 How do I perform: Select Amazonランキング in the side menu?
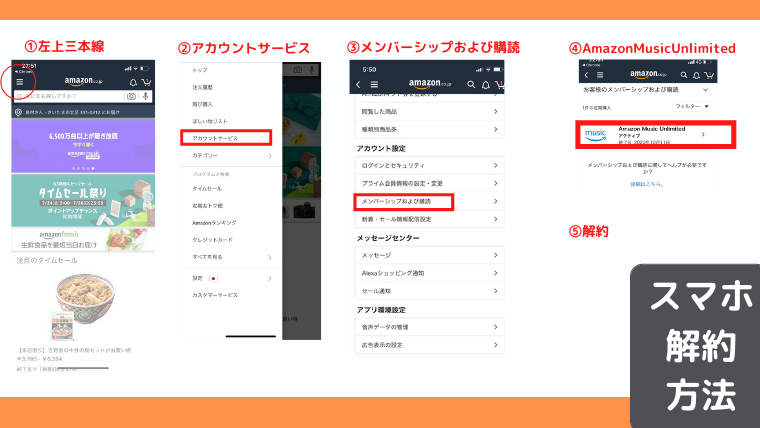coord(214,223)
